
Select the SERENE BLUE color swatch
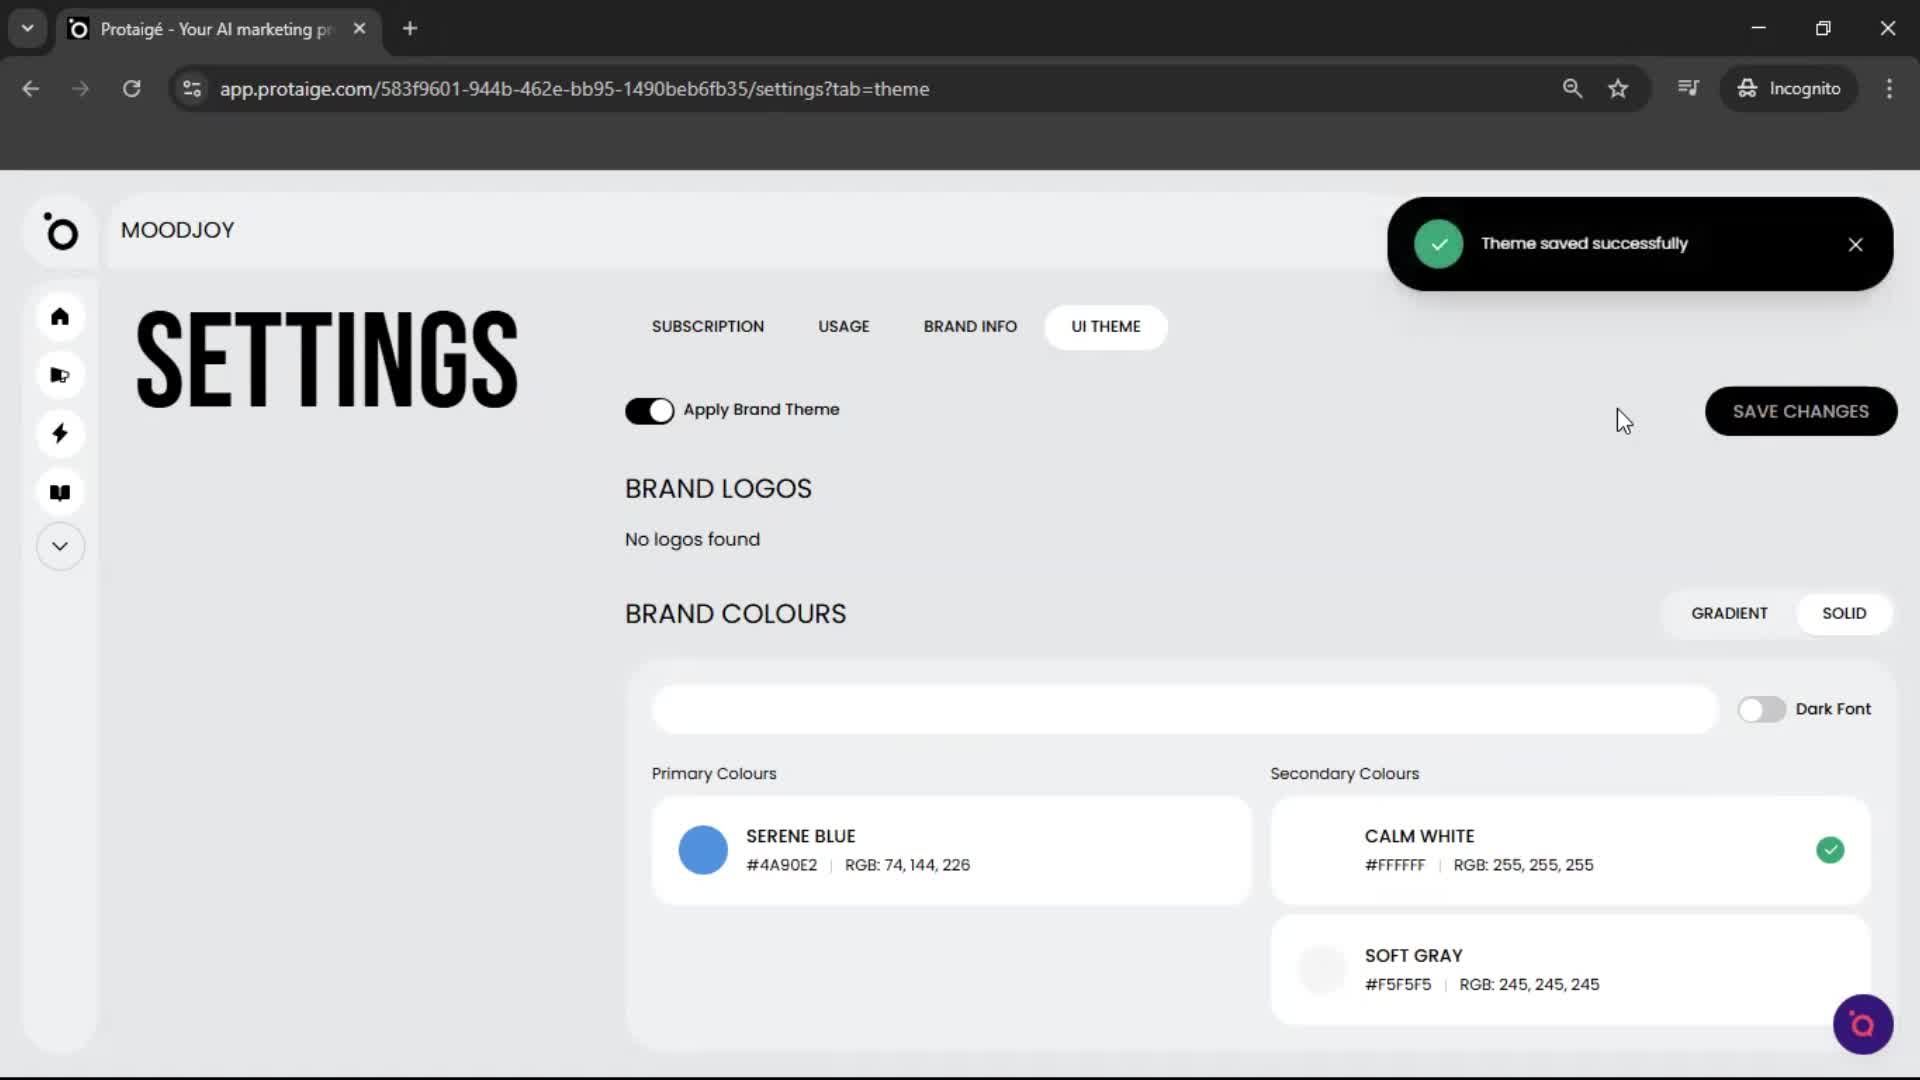pyautogui.click(x=703, y=849)
